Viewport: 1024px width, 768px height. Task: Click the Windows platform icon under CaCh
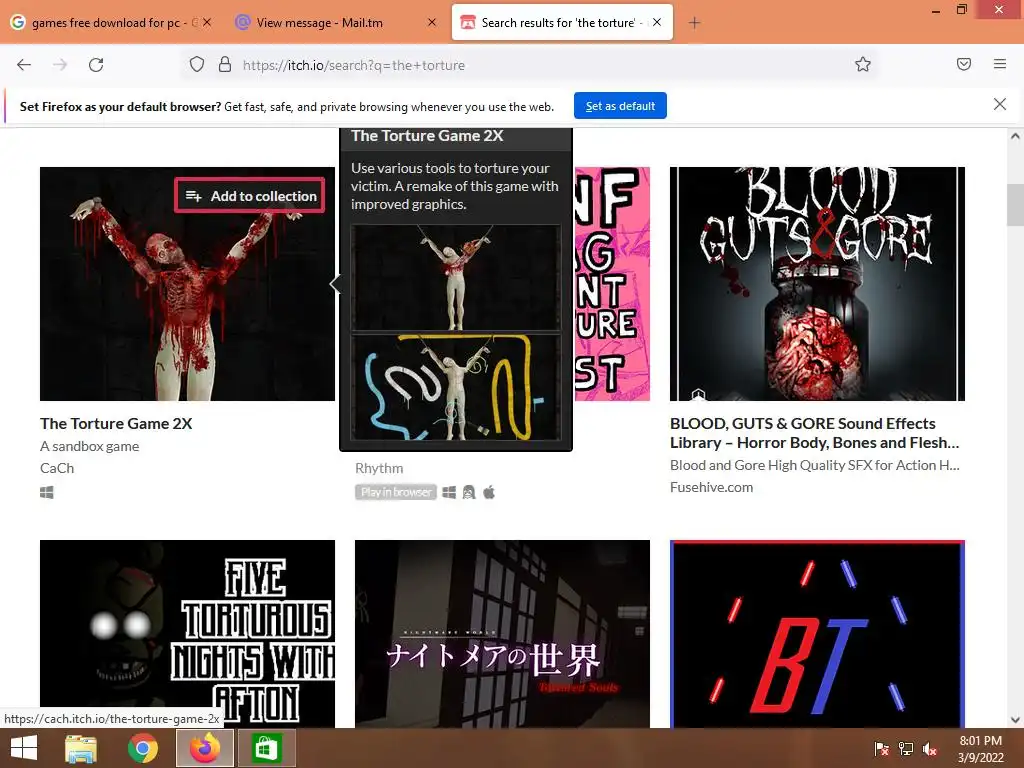pos(46,492)
